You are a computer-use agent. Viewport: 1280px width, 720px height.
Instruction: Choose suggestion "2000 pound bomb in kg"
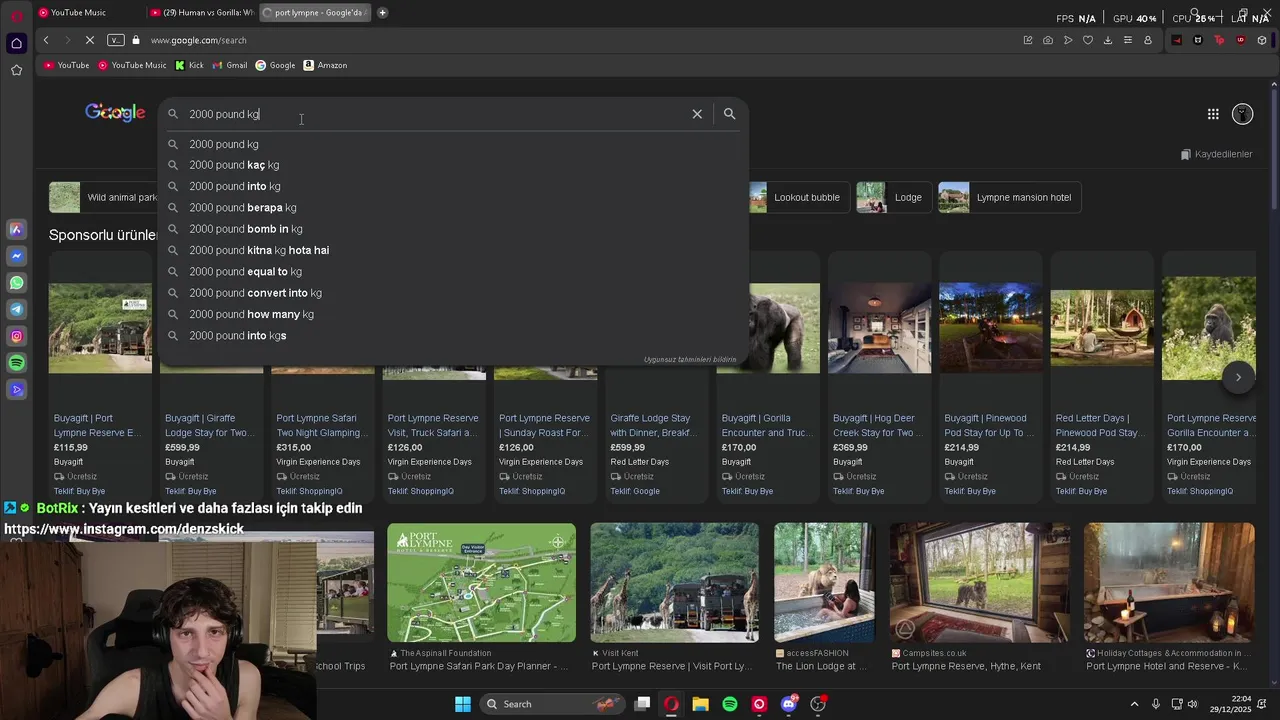(x=453, y=229)
